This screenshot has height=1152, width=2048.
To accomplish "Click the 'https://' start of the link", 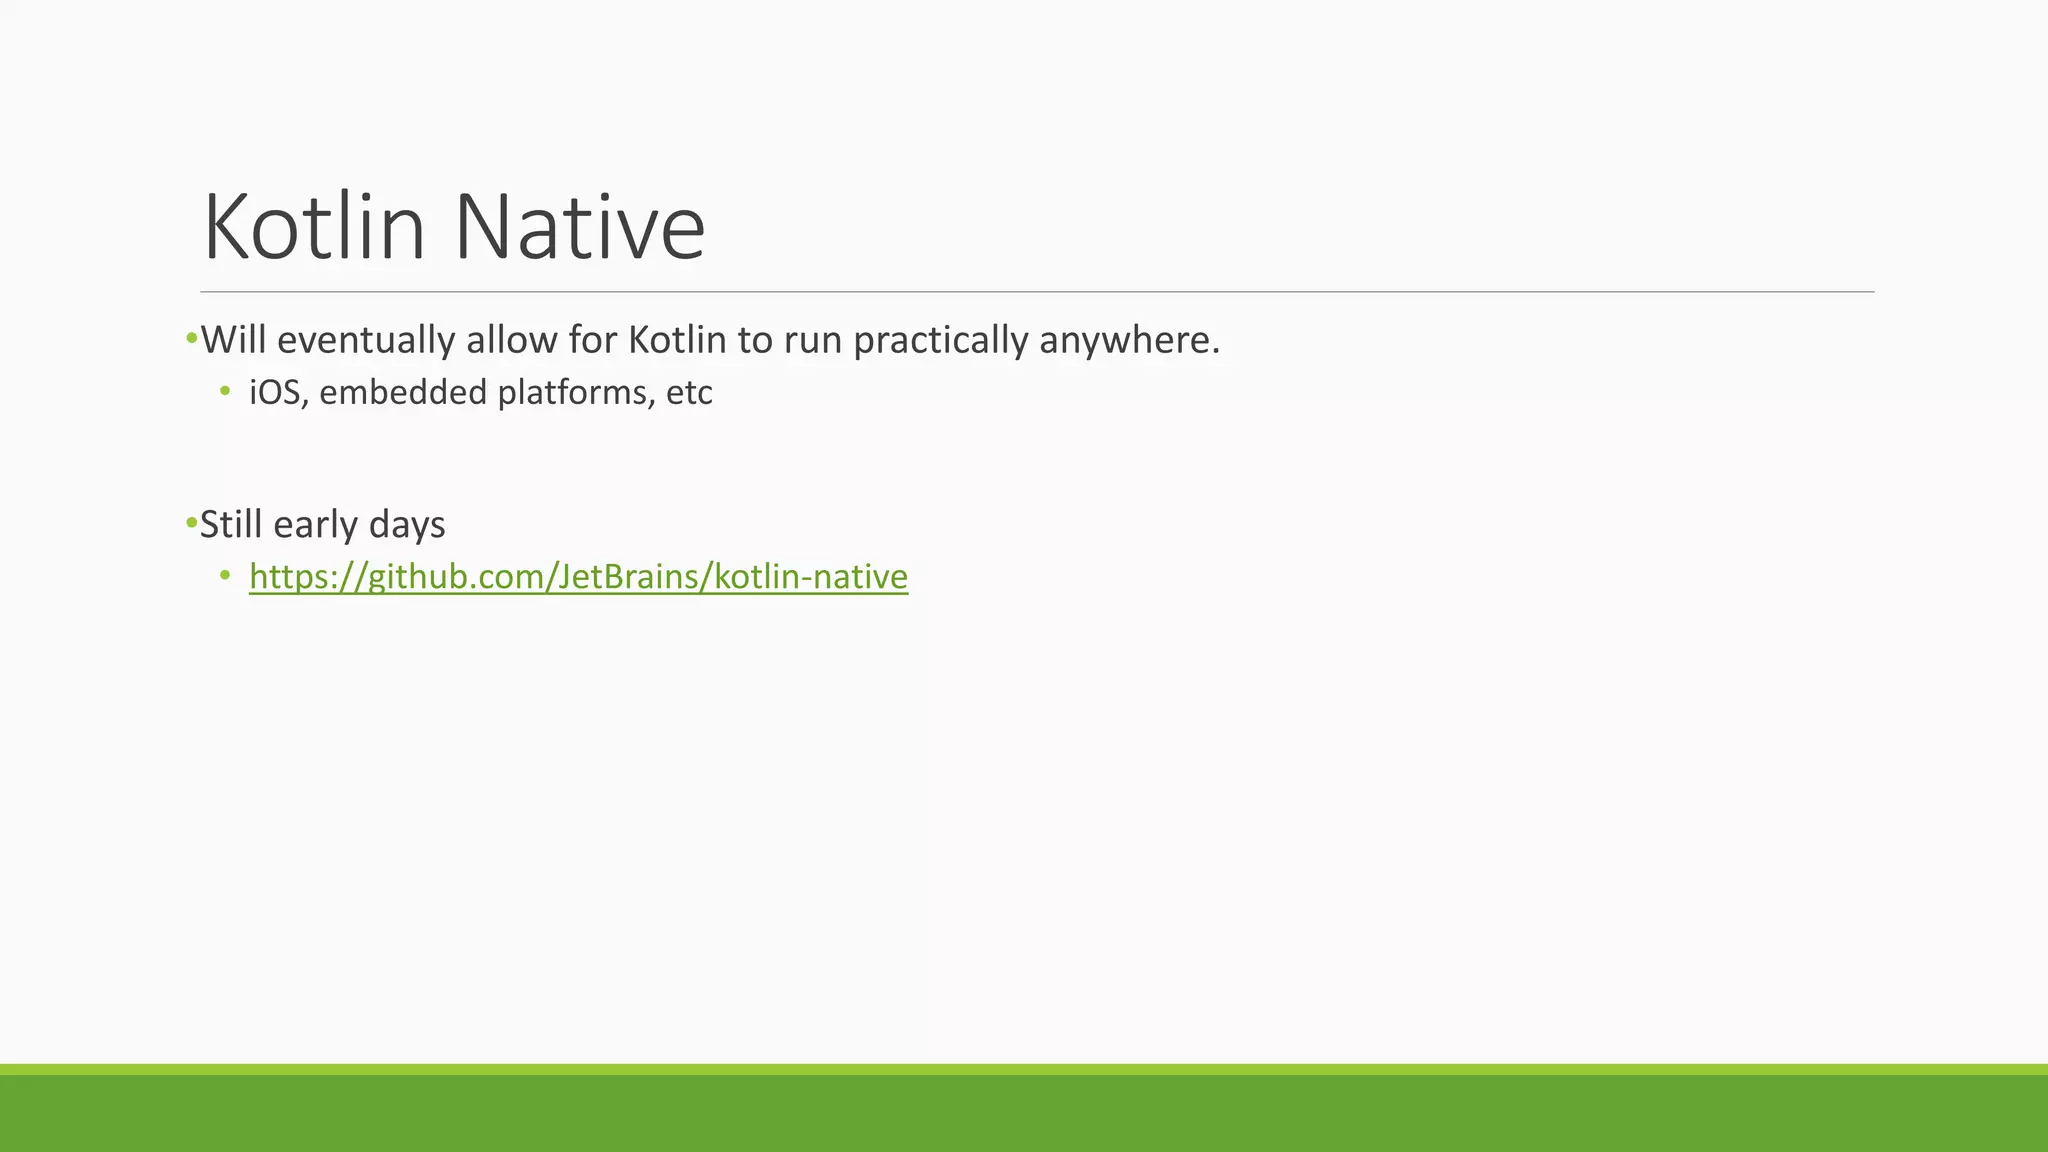I will pyautogui.click(x=308, y=577).
